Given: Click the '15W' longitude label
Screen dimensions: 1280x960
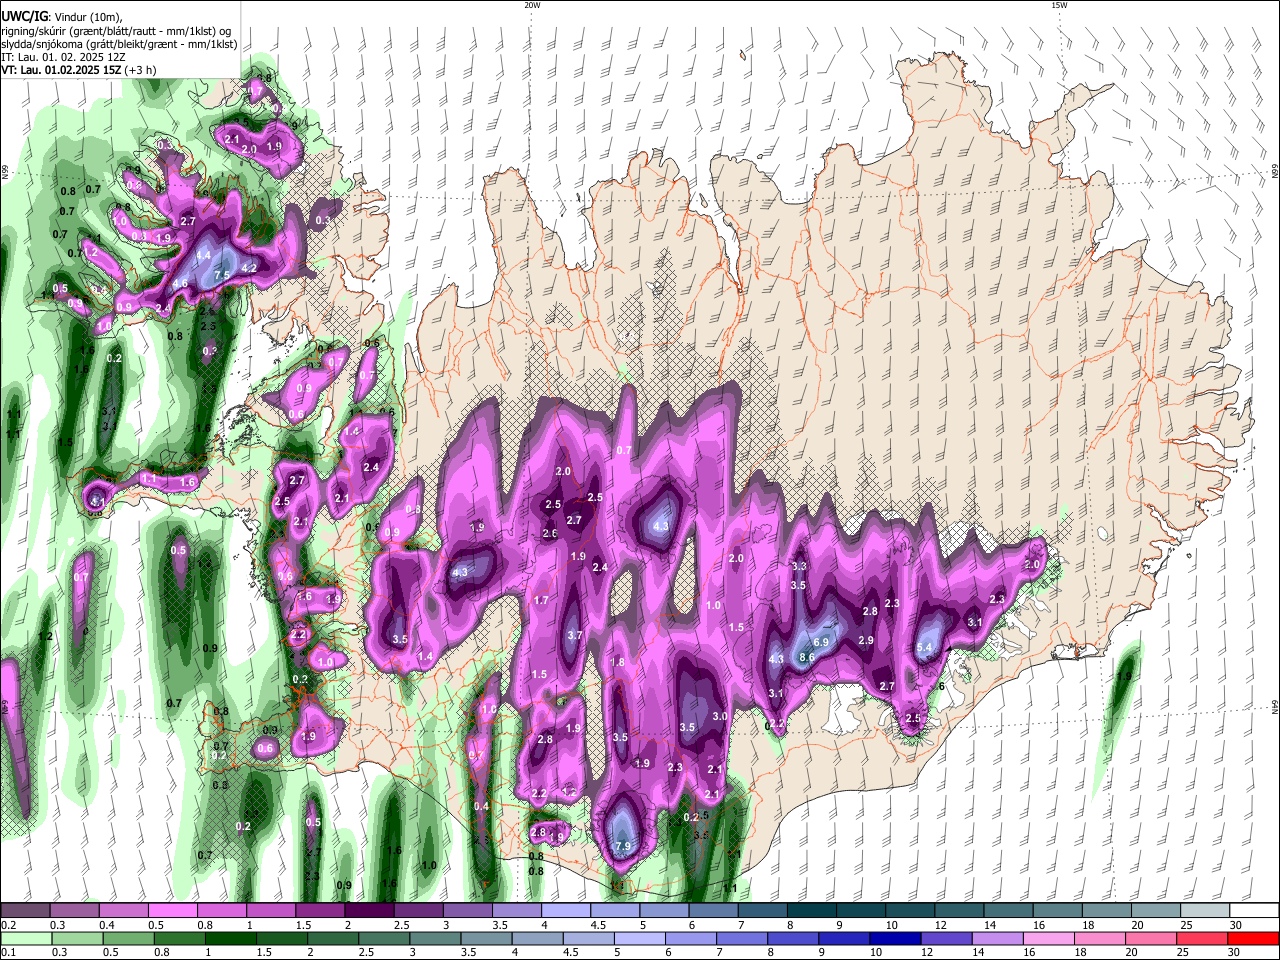Looking at the screenshot, I should coord(1060,5).
